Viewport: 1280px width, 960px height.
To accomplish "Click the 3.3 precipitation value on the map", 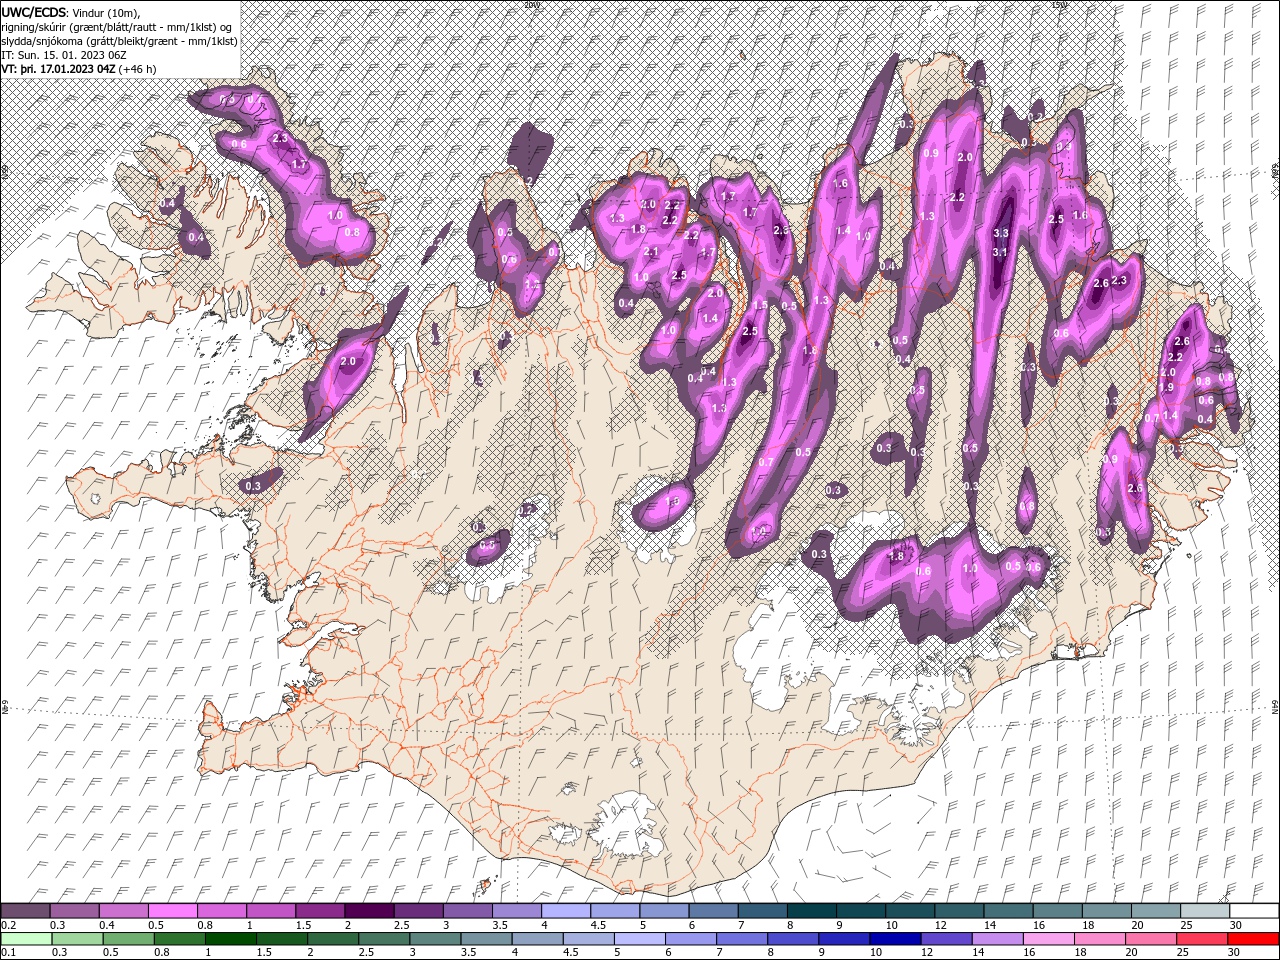I will (x=1000, y=233).
